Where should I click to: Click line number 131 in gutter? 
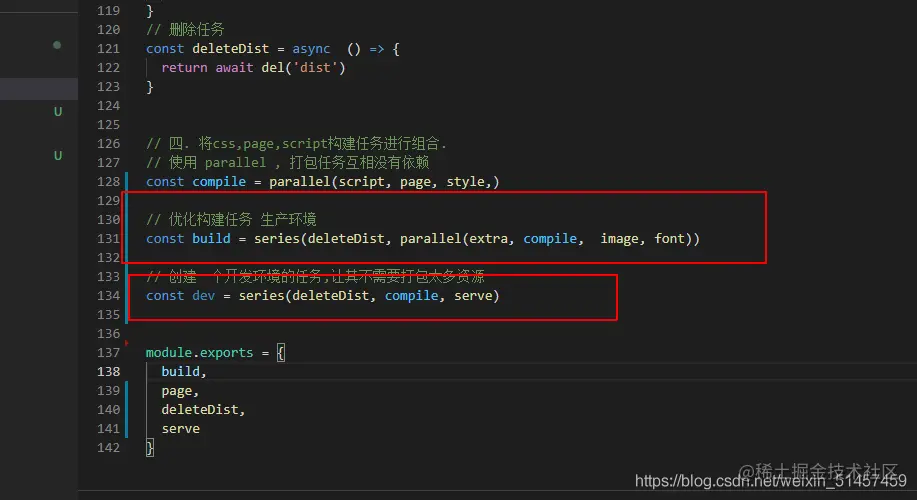tap(108, 239)
